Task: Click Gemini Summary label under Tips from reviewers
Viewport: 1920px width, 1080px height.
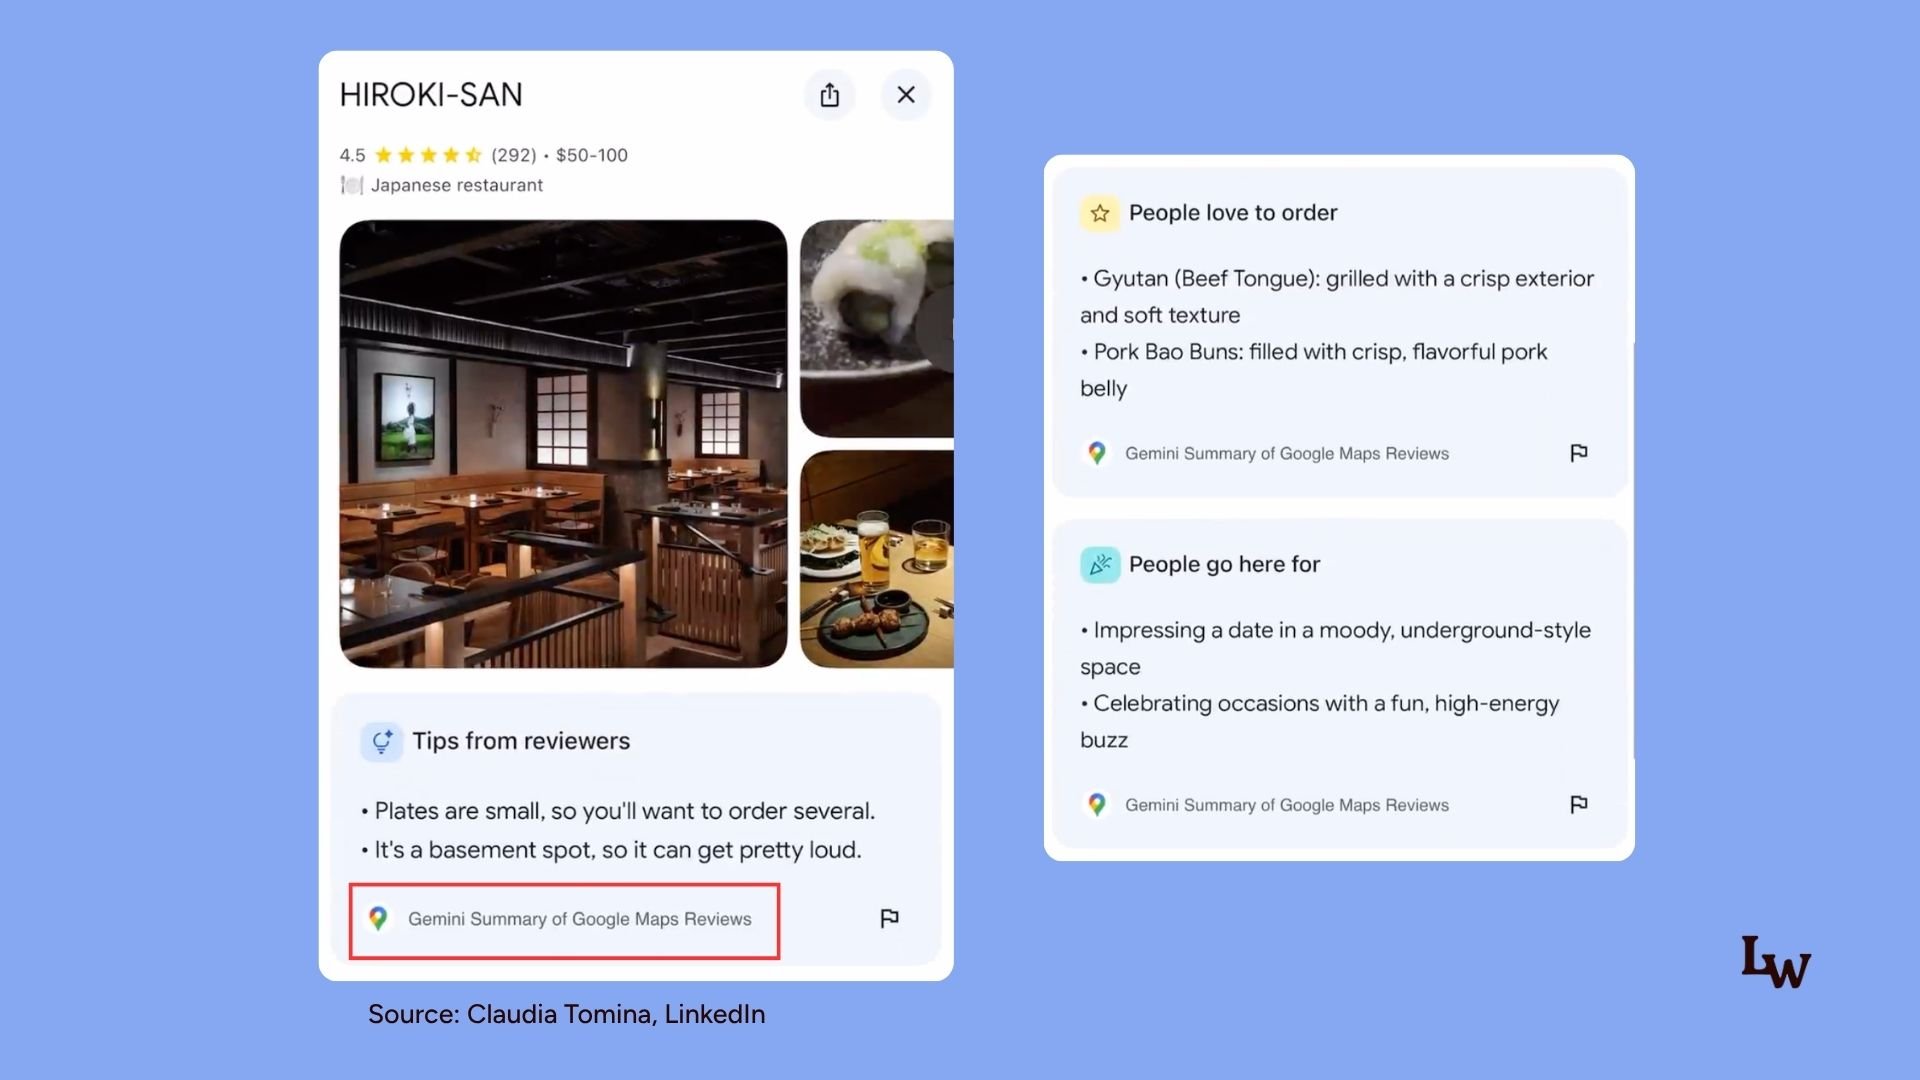Action: [x=580, y=919]
